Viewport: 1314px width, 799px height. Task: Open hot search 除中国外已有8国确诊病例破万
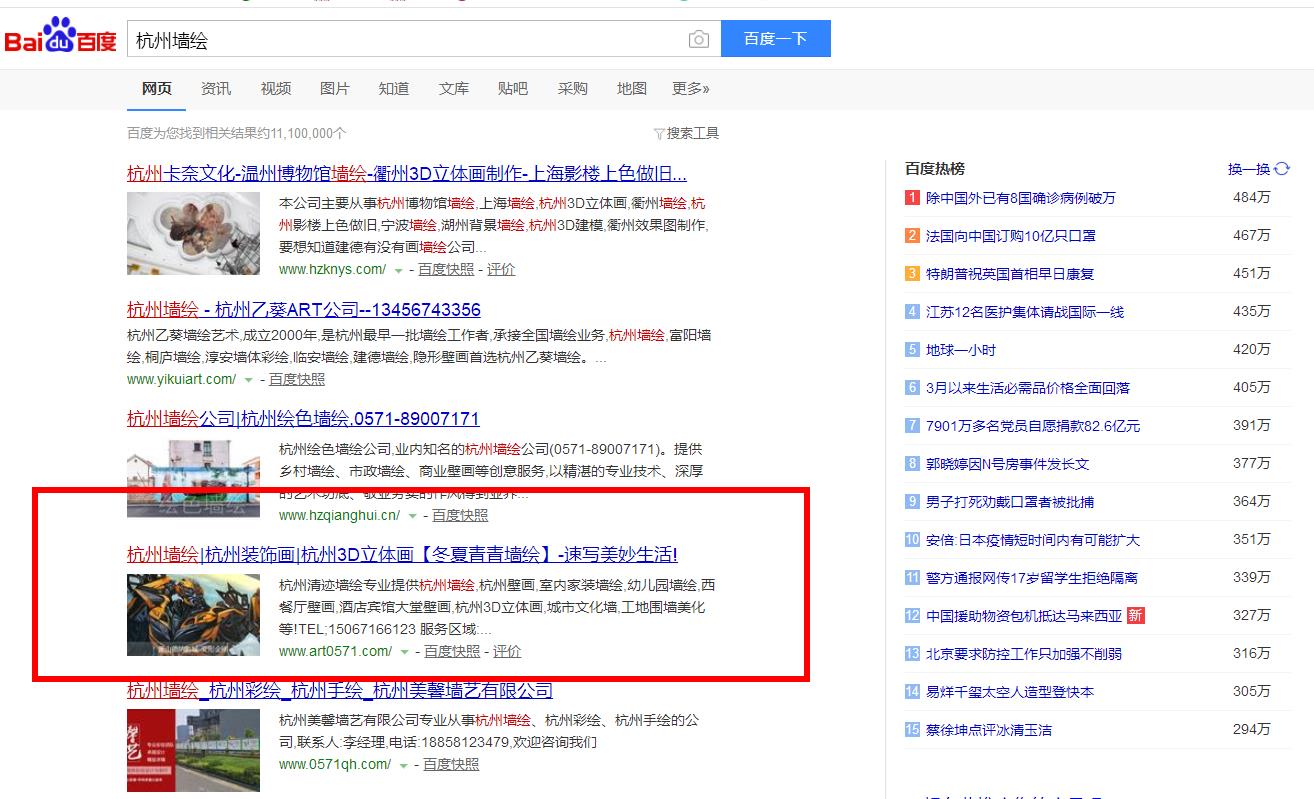[1020, 198]
